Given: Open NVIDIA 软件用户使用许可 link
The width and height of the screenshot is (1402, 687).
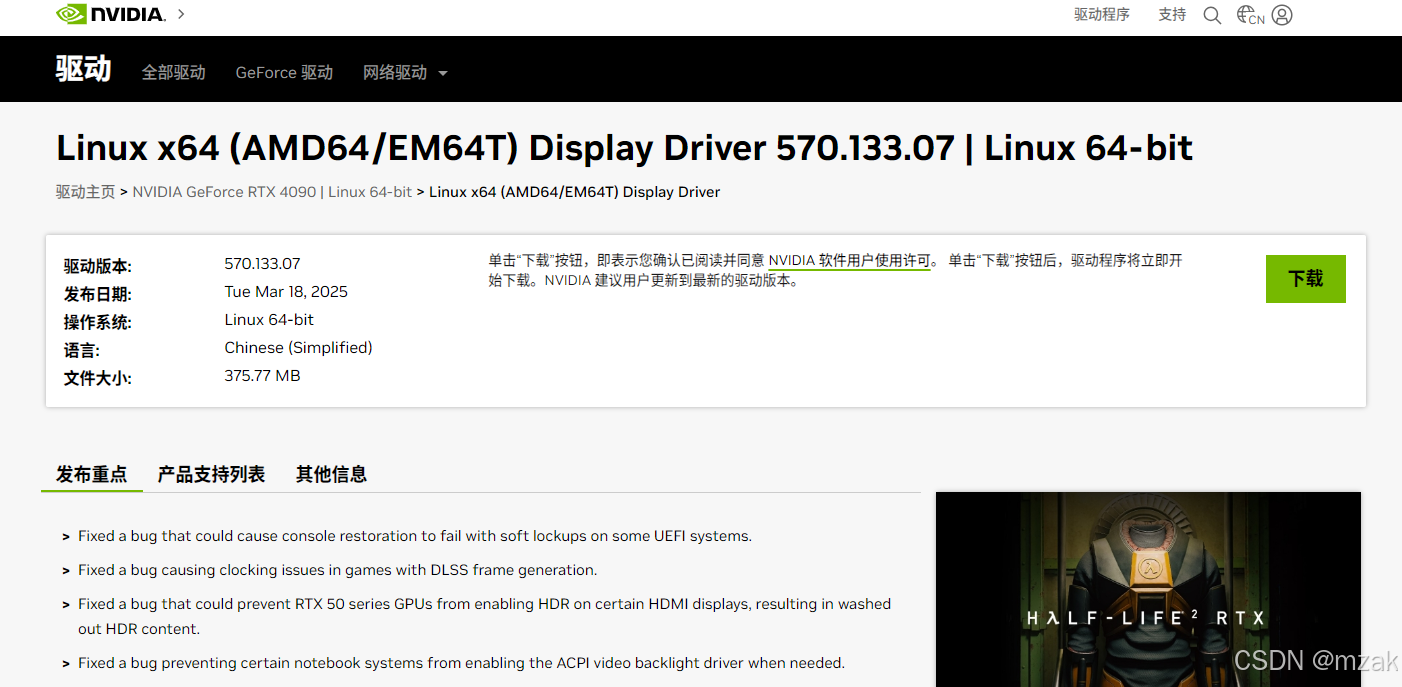Looking at the screenshot, I should [850, 260].
